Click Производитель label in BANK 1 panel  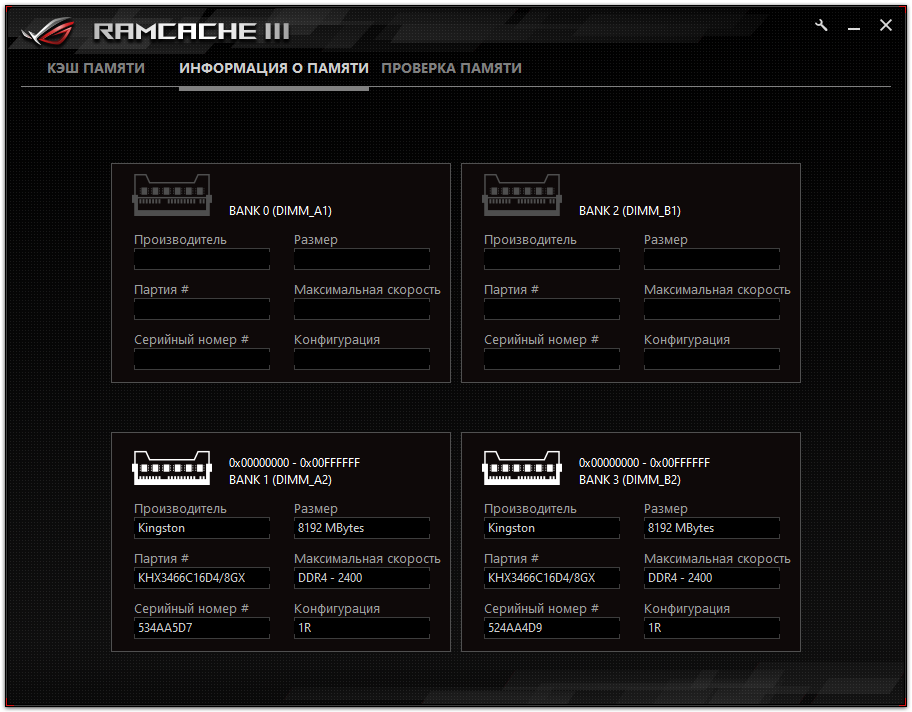180,508
